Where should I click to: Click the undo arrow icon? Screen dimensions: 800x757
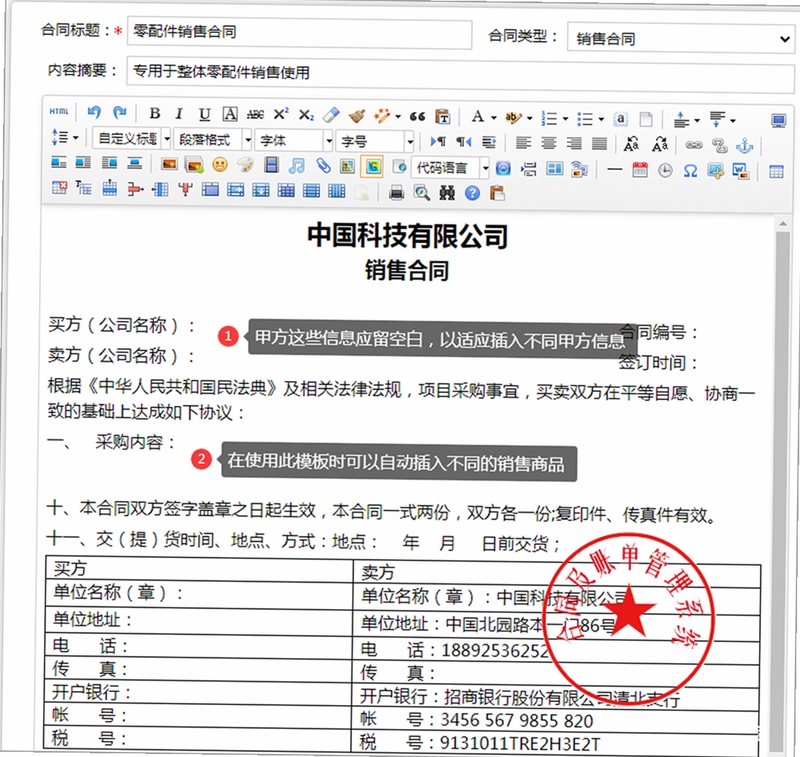click(x=93, y=112)
